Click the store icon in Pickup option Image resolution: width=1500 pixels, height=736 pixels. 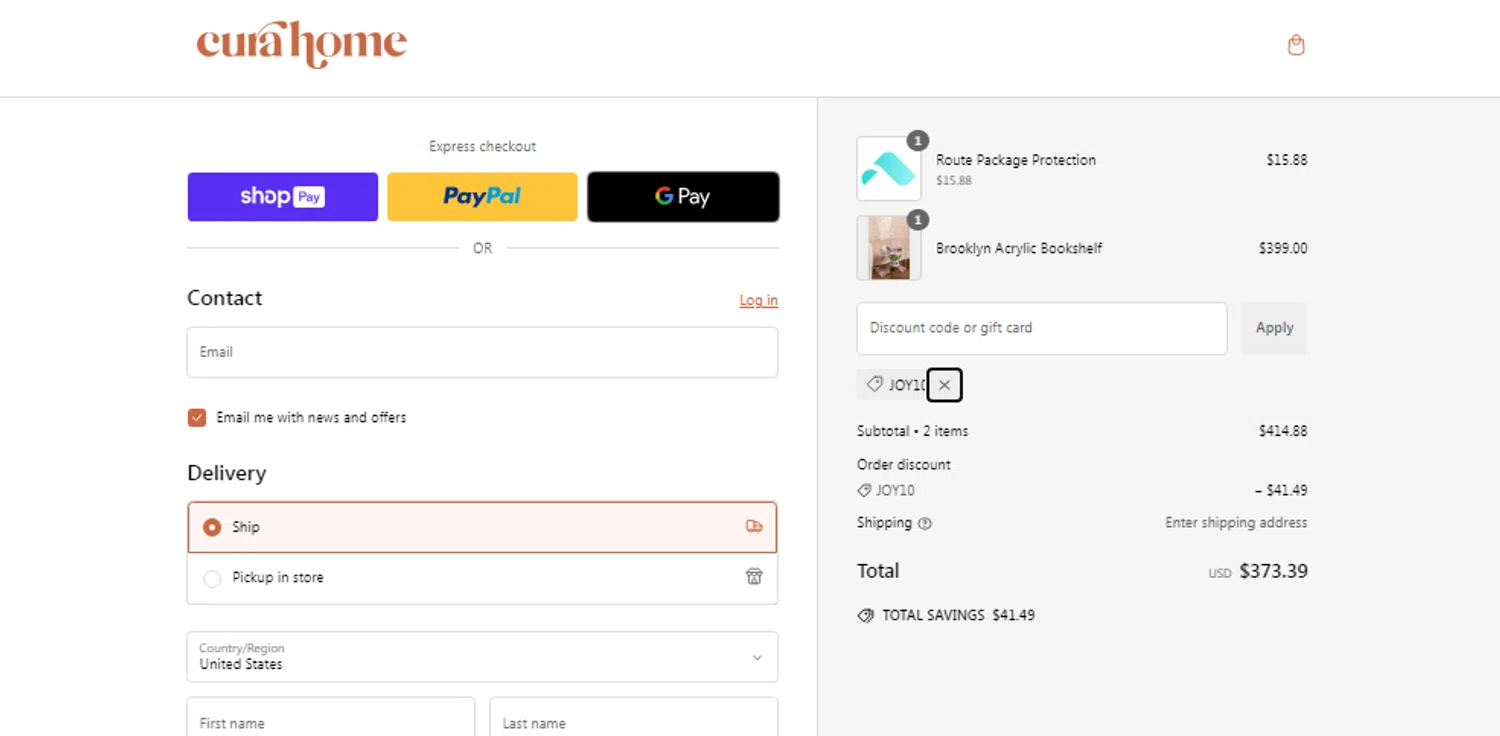click(x=754, y=577)
